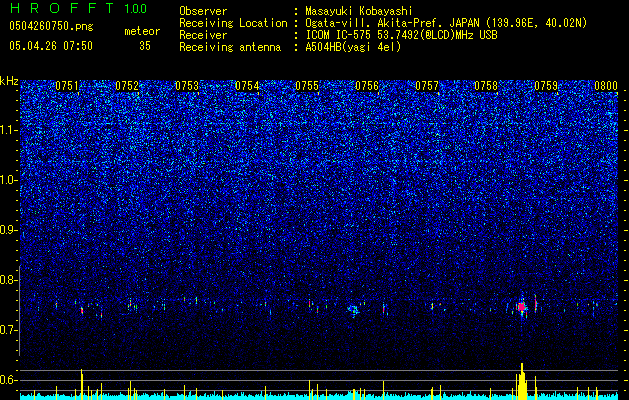Click the 'Receiver' field label
The width and height of the screenshot is (629, 400).
[203, 35]
